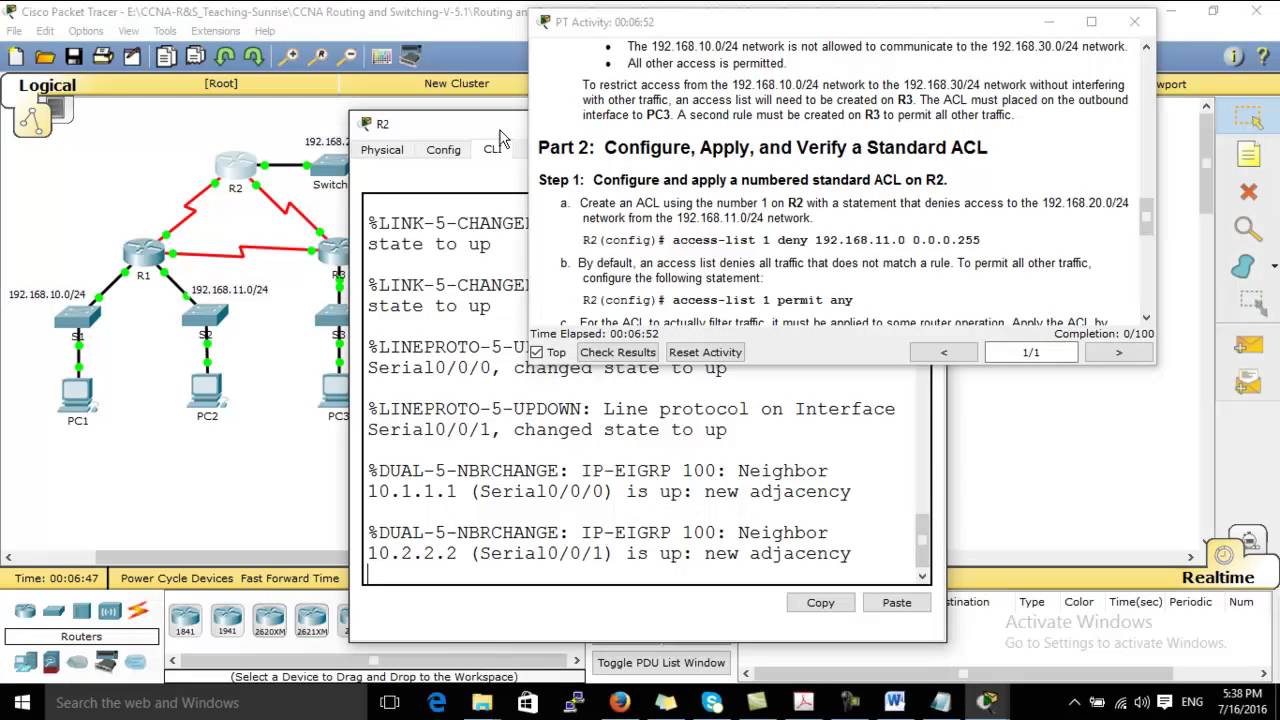Click R2 CLI scrollbar down arrow
The image size is (1280, 720).
922,576
